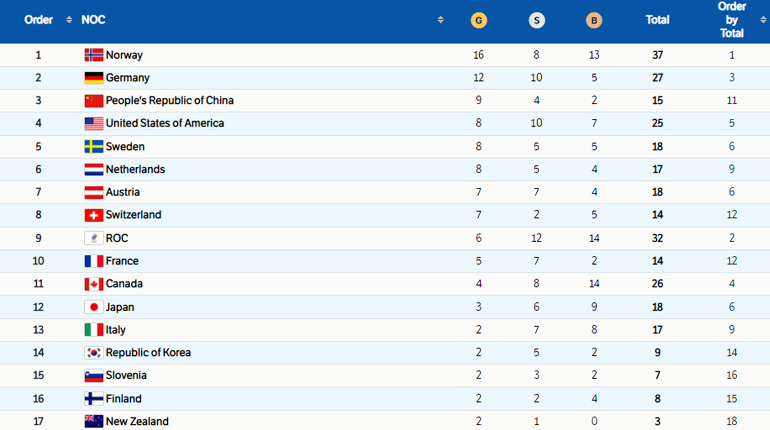Click the Austria flag icon

(x=94, y=192)
